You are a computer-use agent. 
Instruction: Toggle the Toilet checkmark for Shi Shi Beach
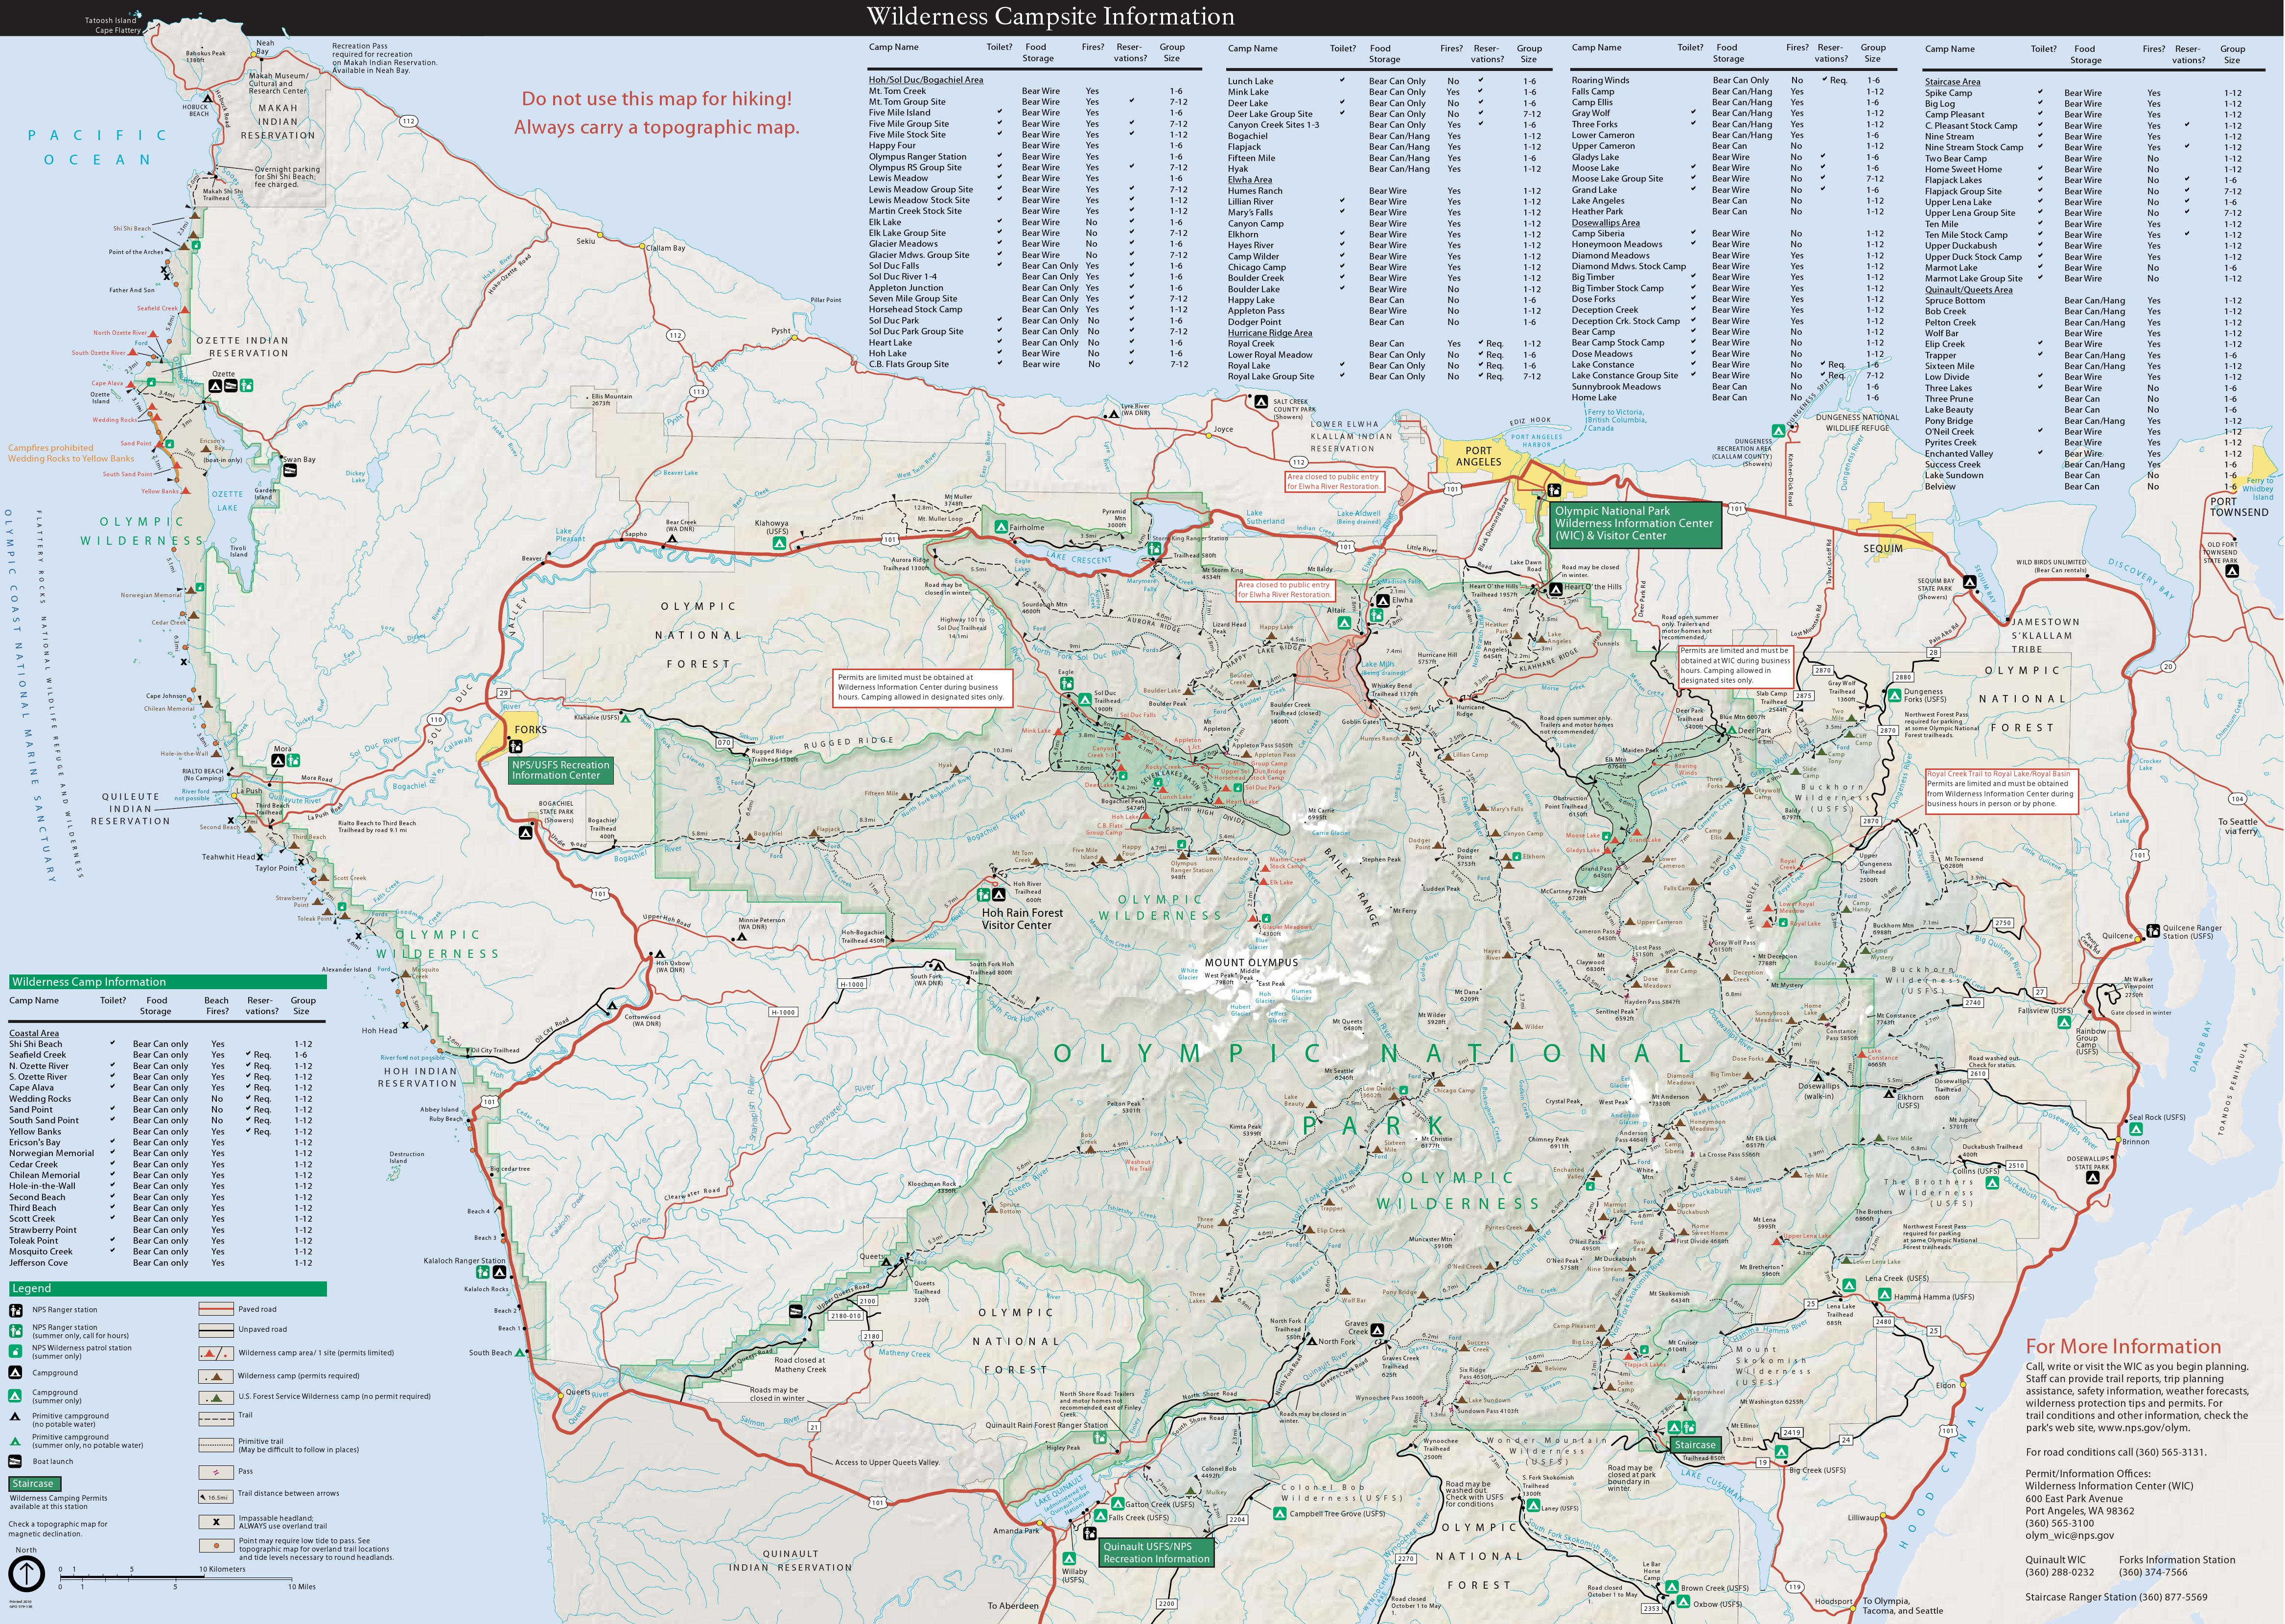coord(113,1043)
